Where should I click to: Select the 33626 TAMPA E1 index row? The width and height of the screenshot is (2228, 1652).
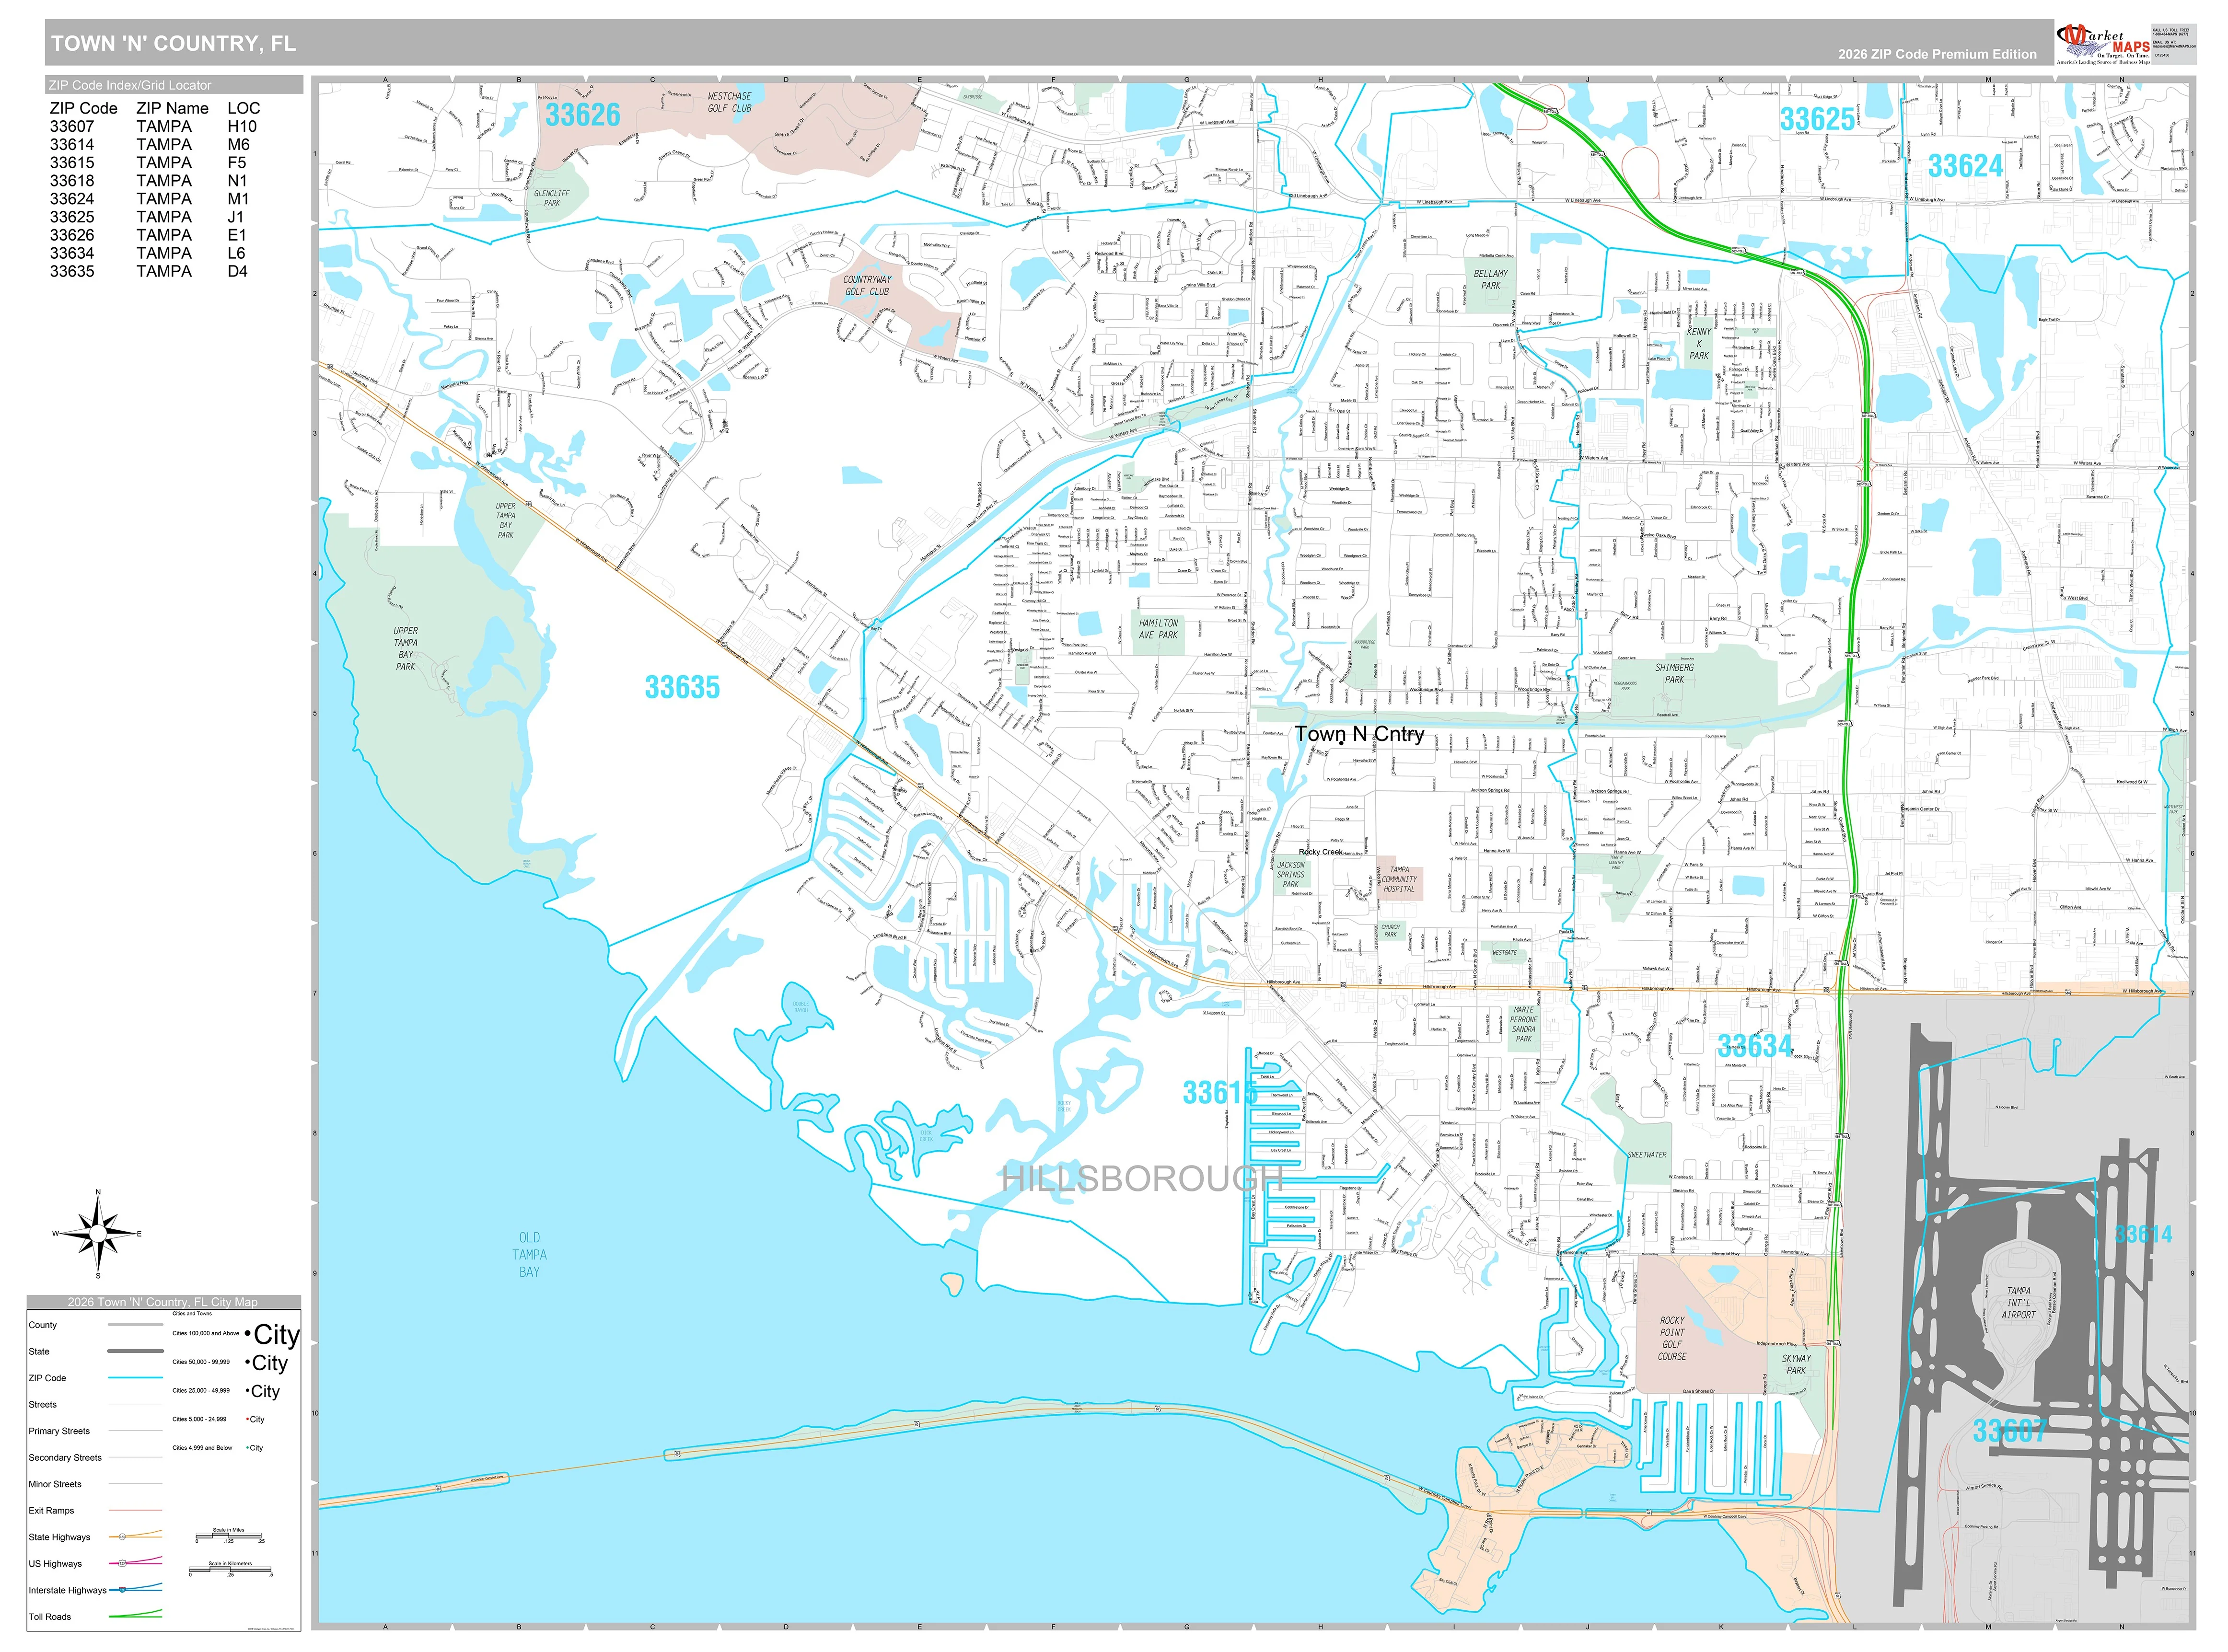(148, 235)
